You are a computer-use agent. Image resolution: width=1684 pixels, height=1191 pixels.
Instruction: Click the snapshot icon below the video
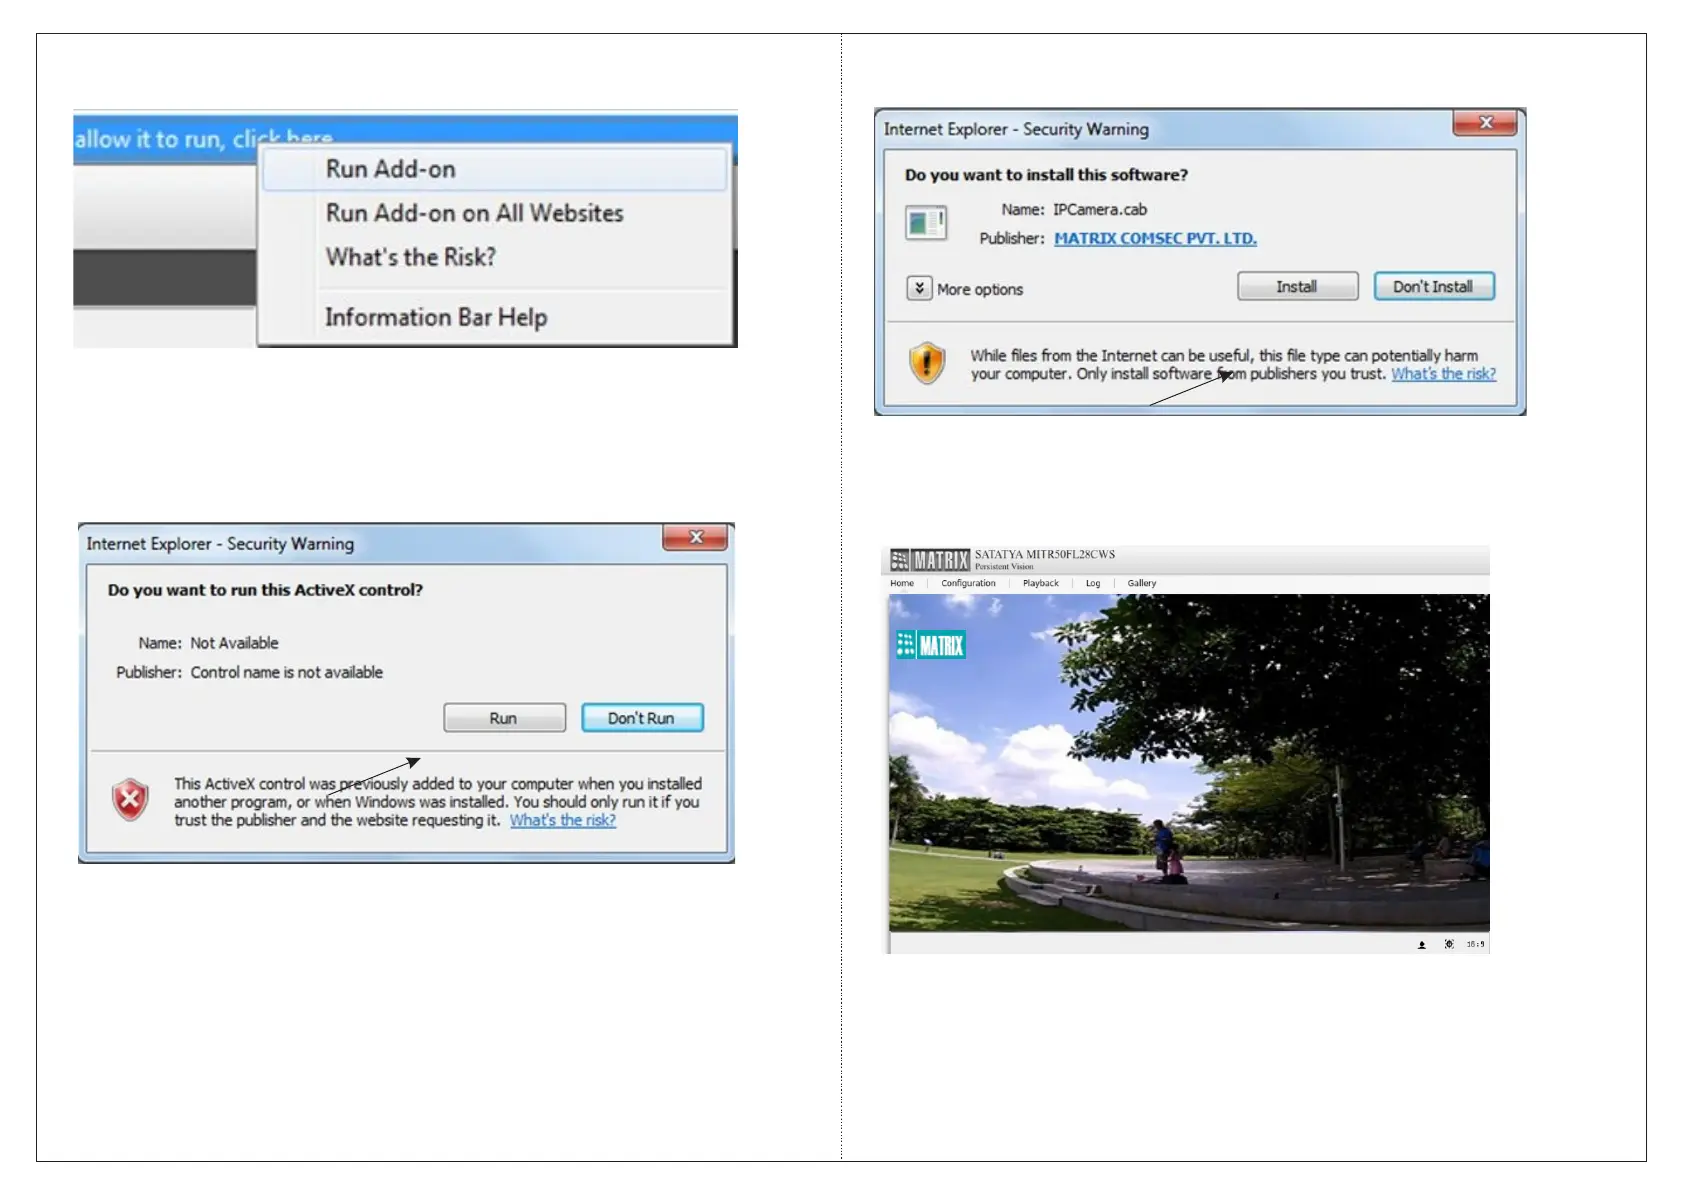(1421, 945)
